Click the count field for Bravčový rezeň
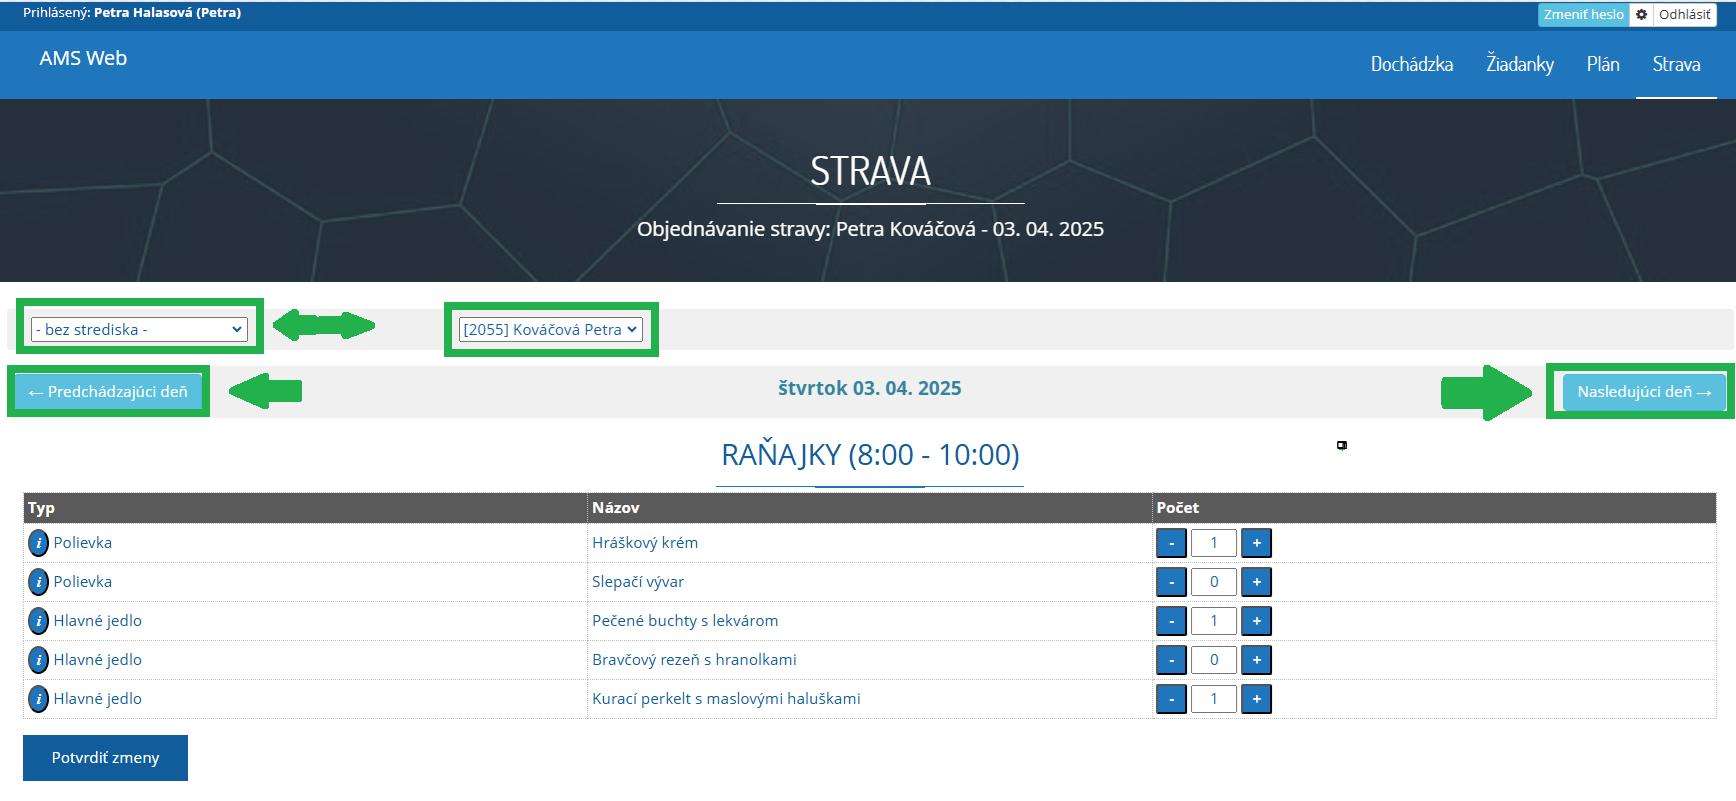The height and width of the screenshot is (801, 1736). click(1214, 660)
